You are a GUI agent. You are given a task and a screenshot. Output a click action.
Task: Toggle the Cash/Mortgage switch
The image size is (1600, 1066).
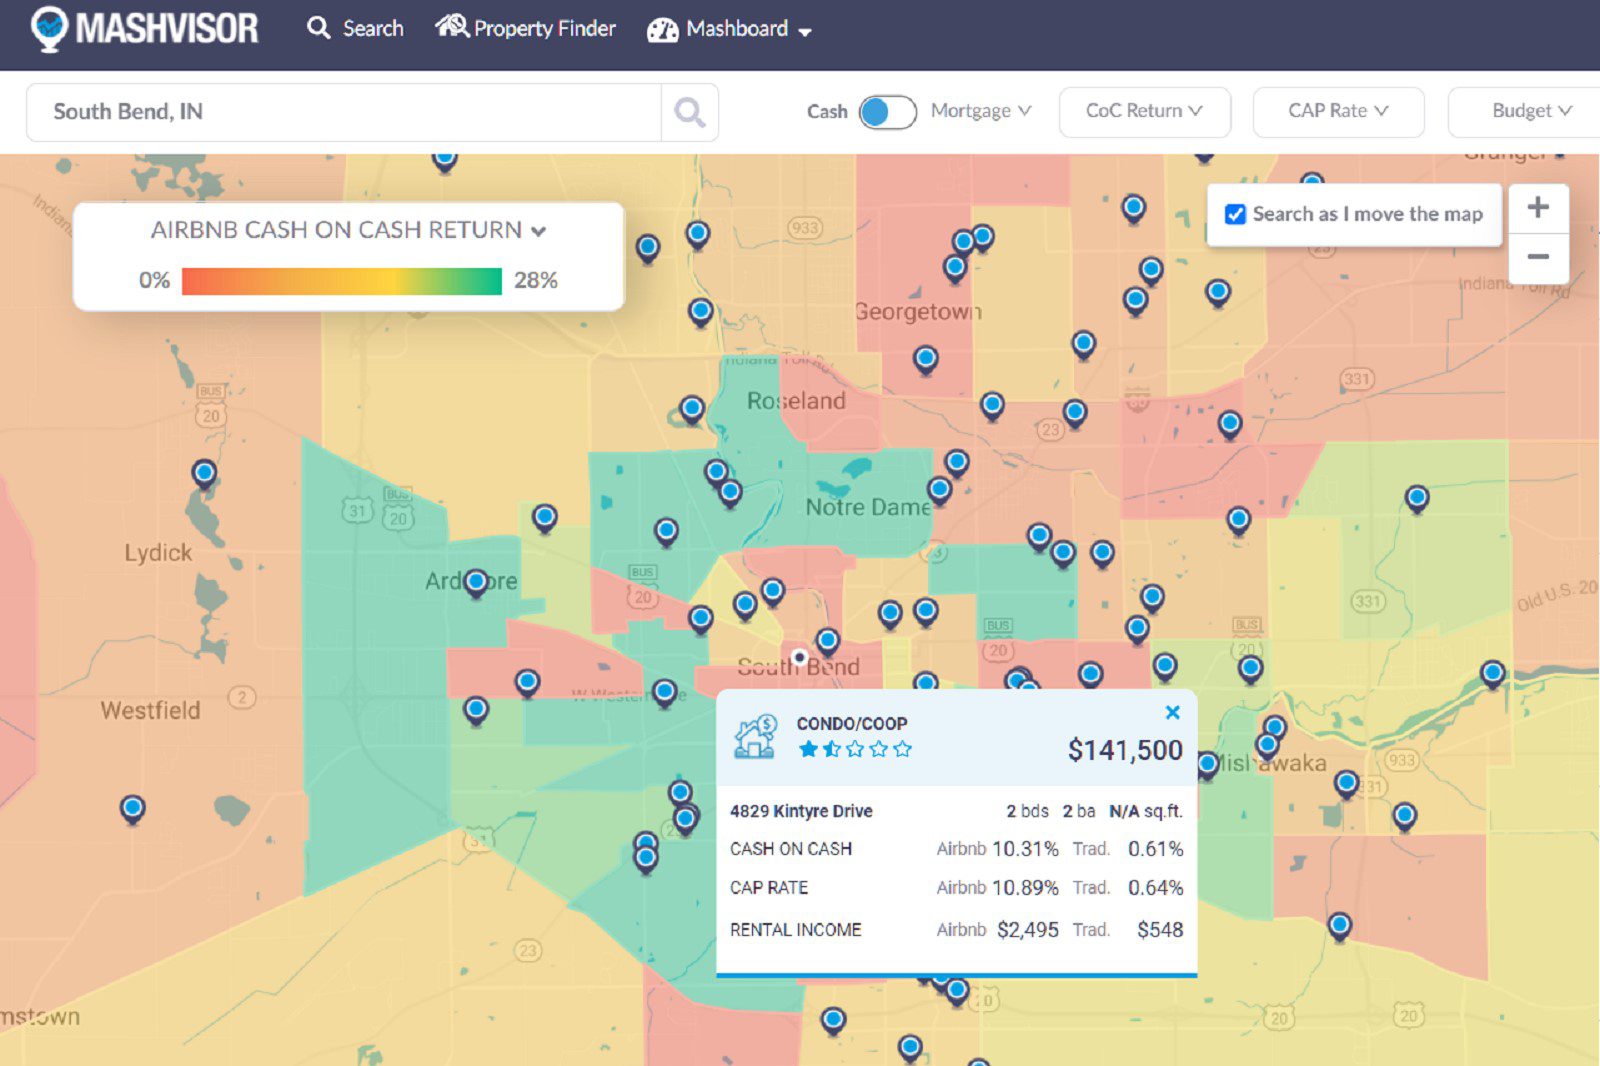click(x=887, y=112)
